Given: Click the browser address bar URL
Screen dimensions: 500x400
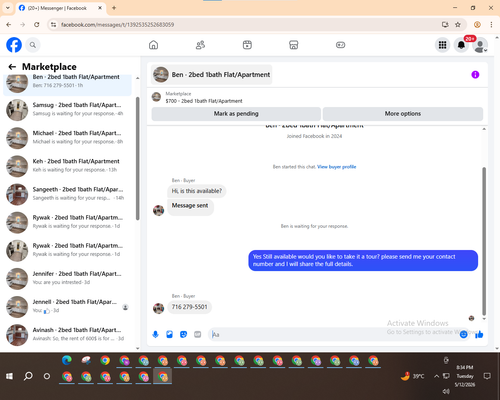Looking at the screenshot, I should 117,25.
